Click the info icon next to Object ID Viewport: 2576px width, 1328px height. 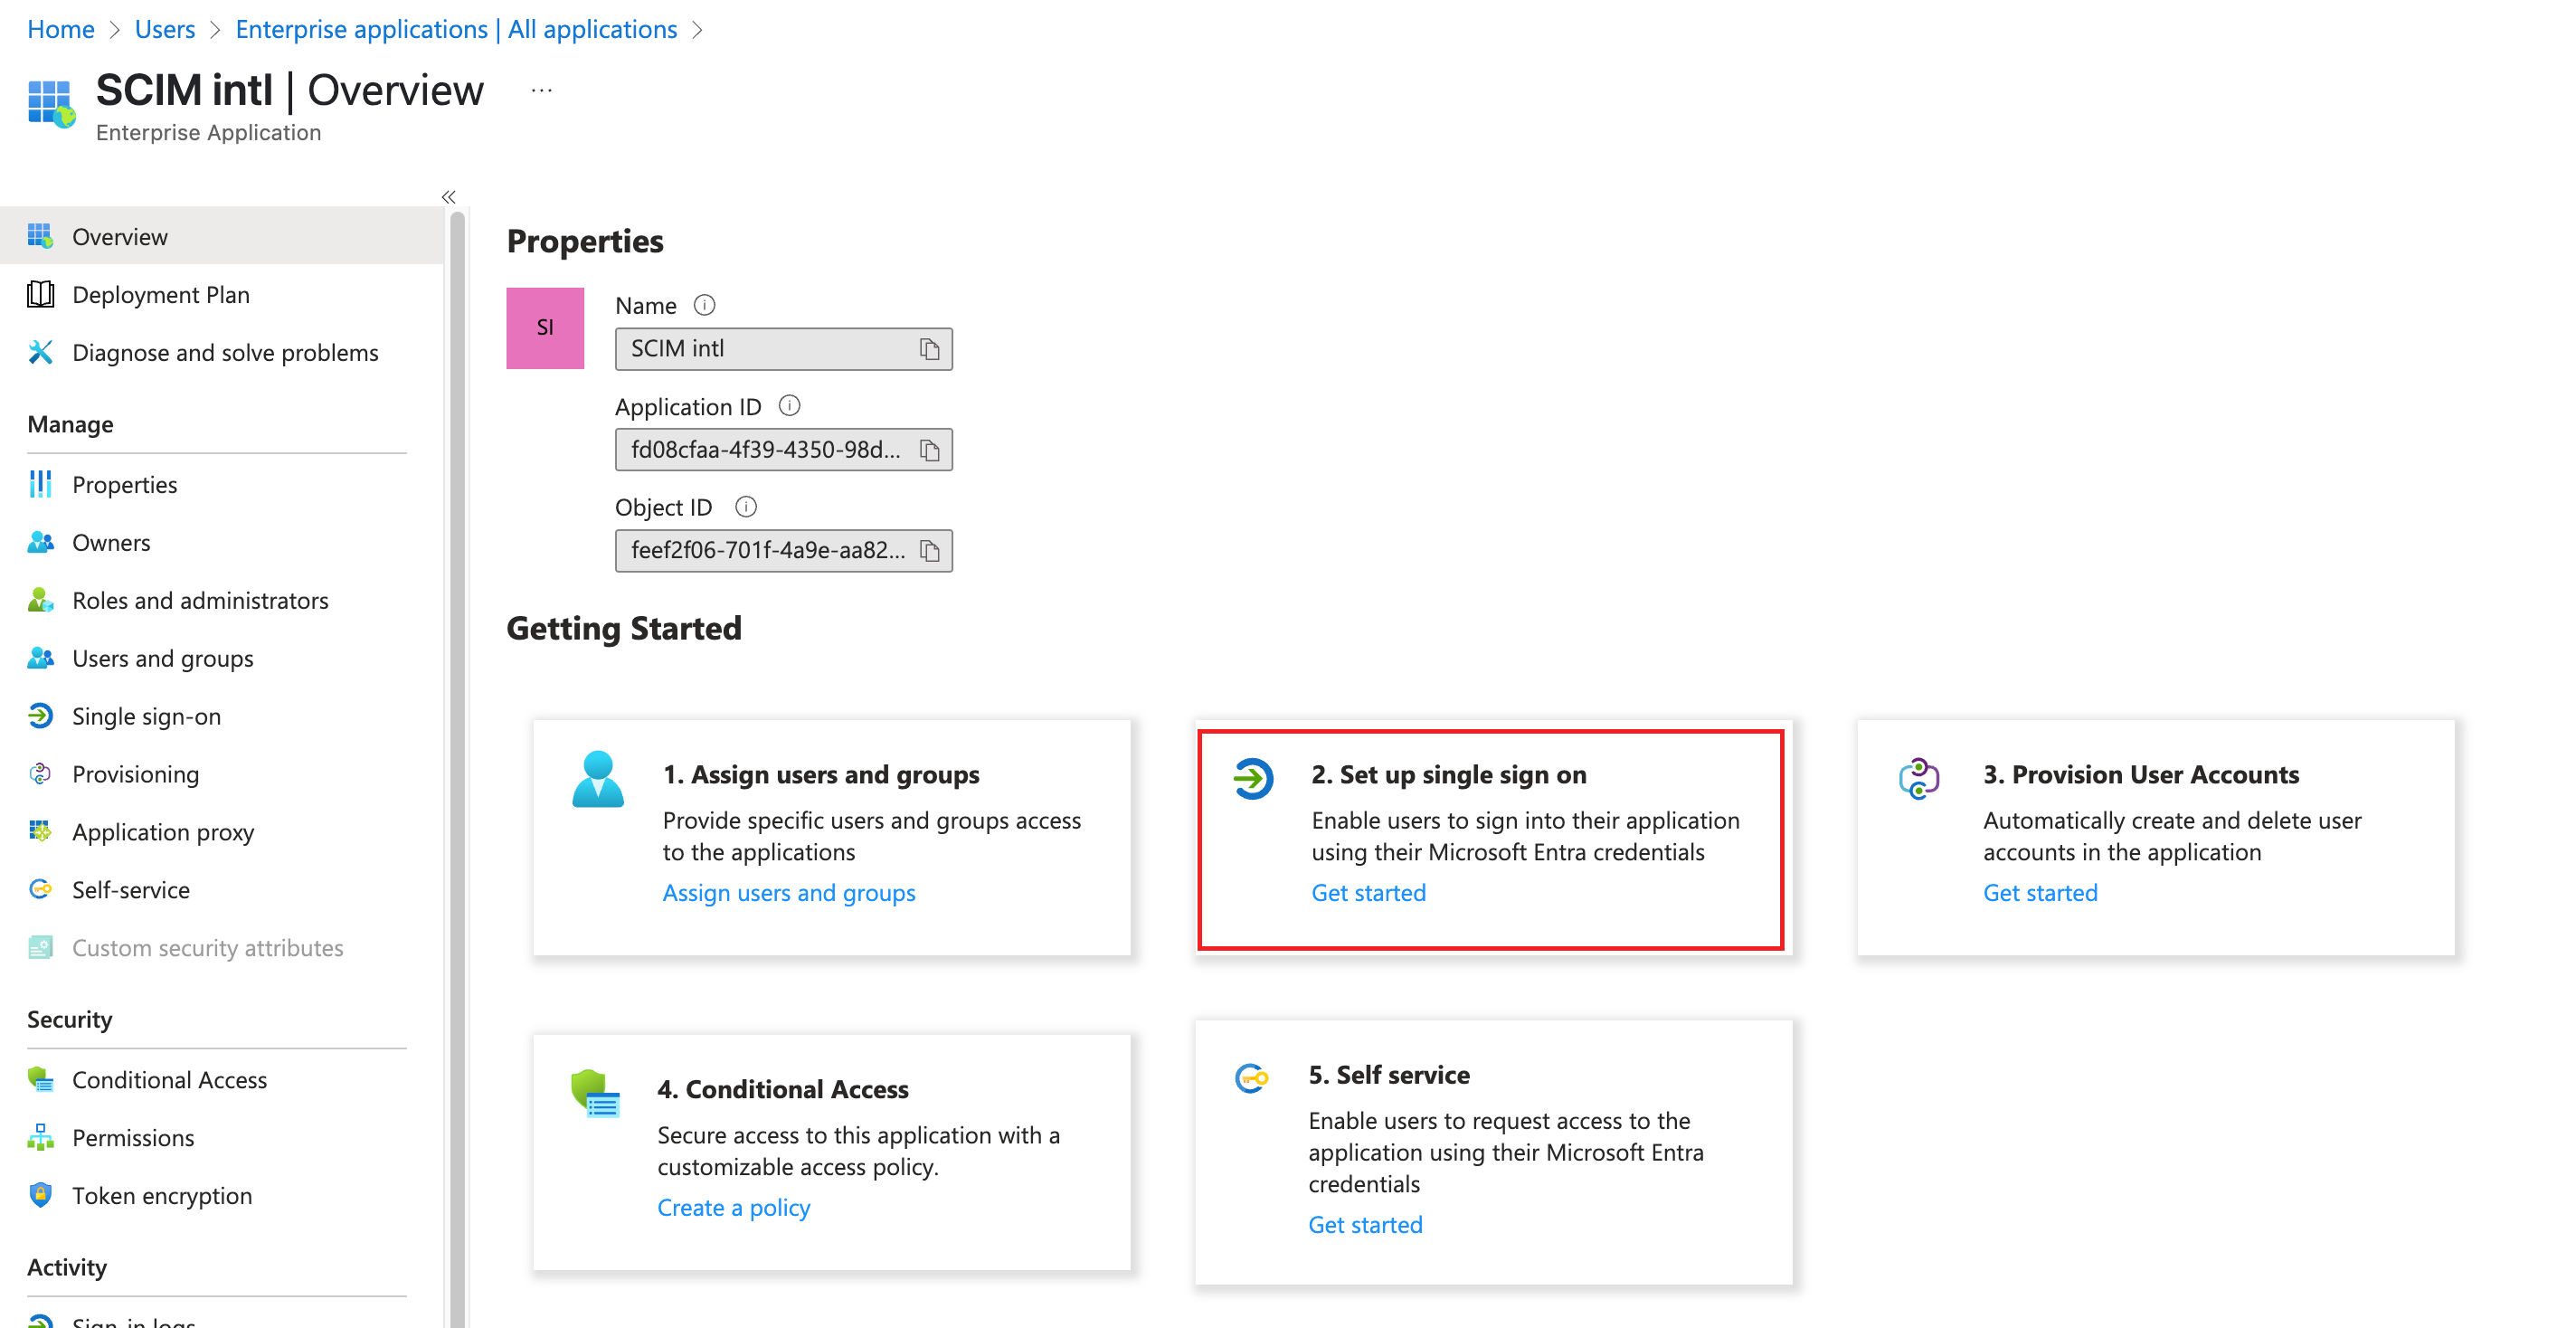click(745, 507)
